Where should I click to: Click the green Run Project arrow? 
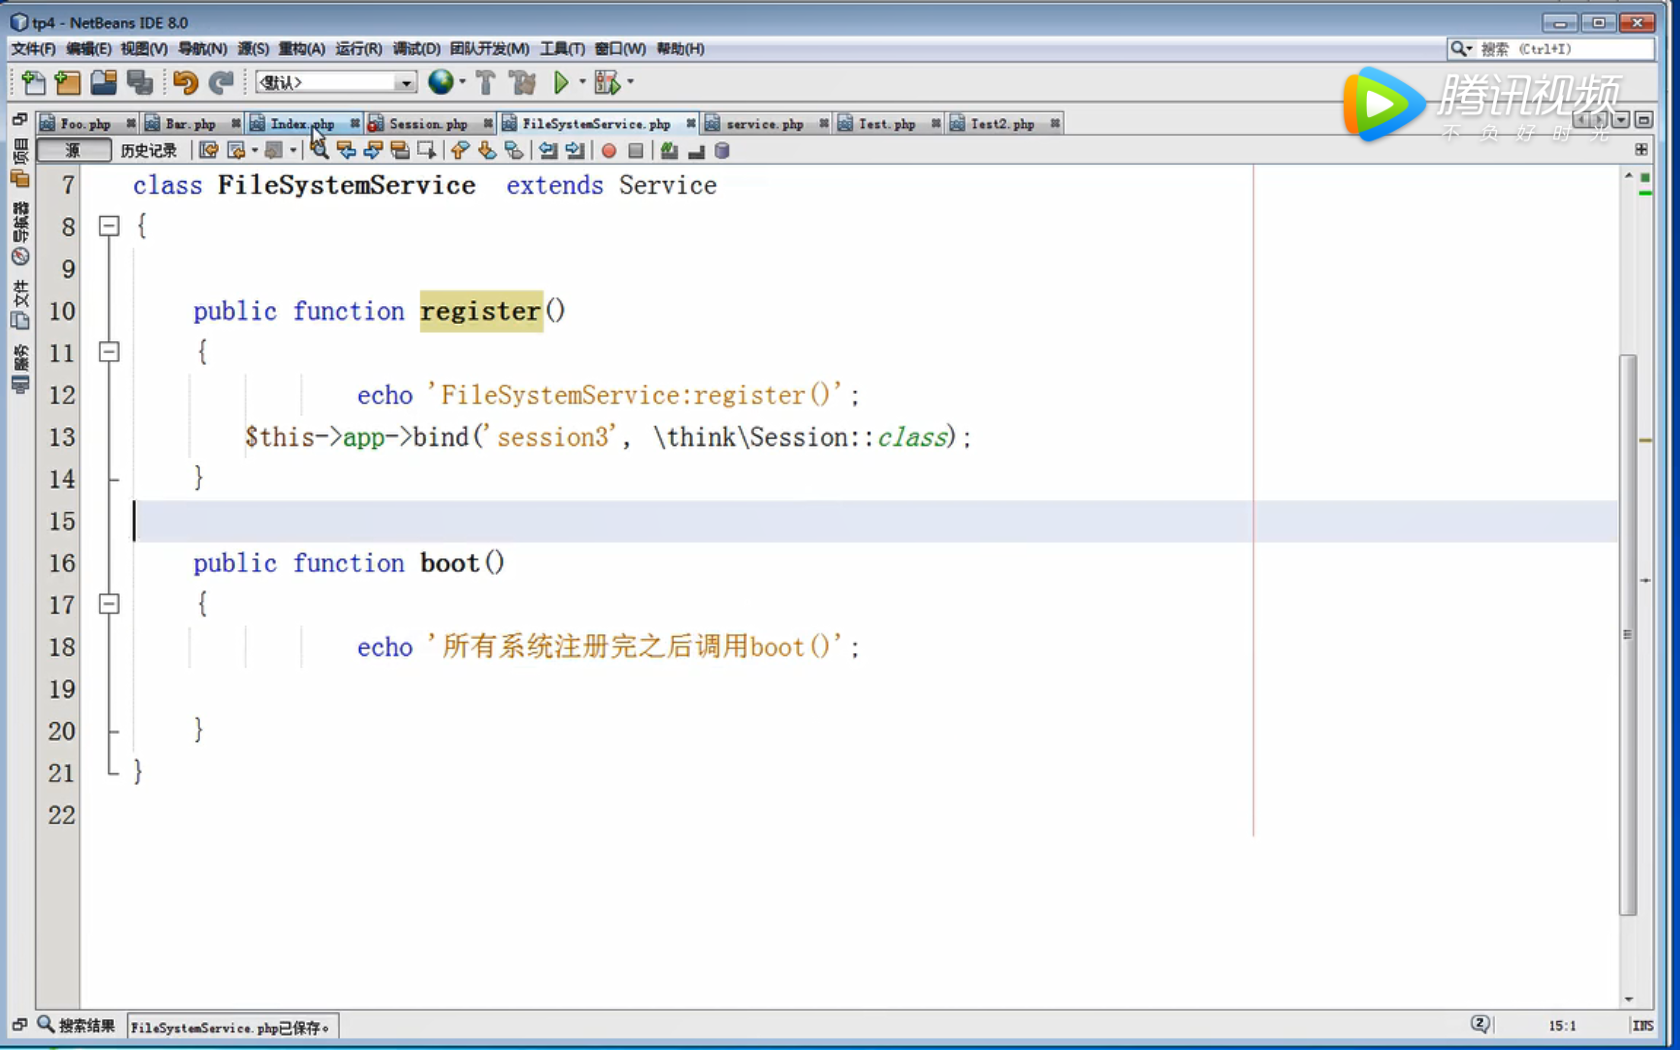click(561, 83)
